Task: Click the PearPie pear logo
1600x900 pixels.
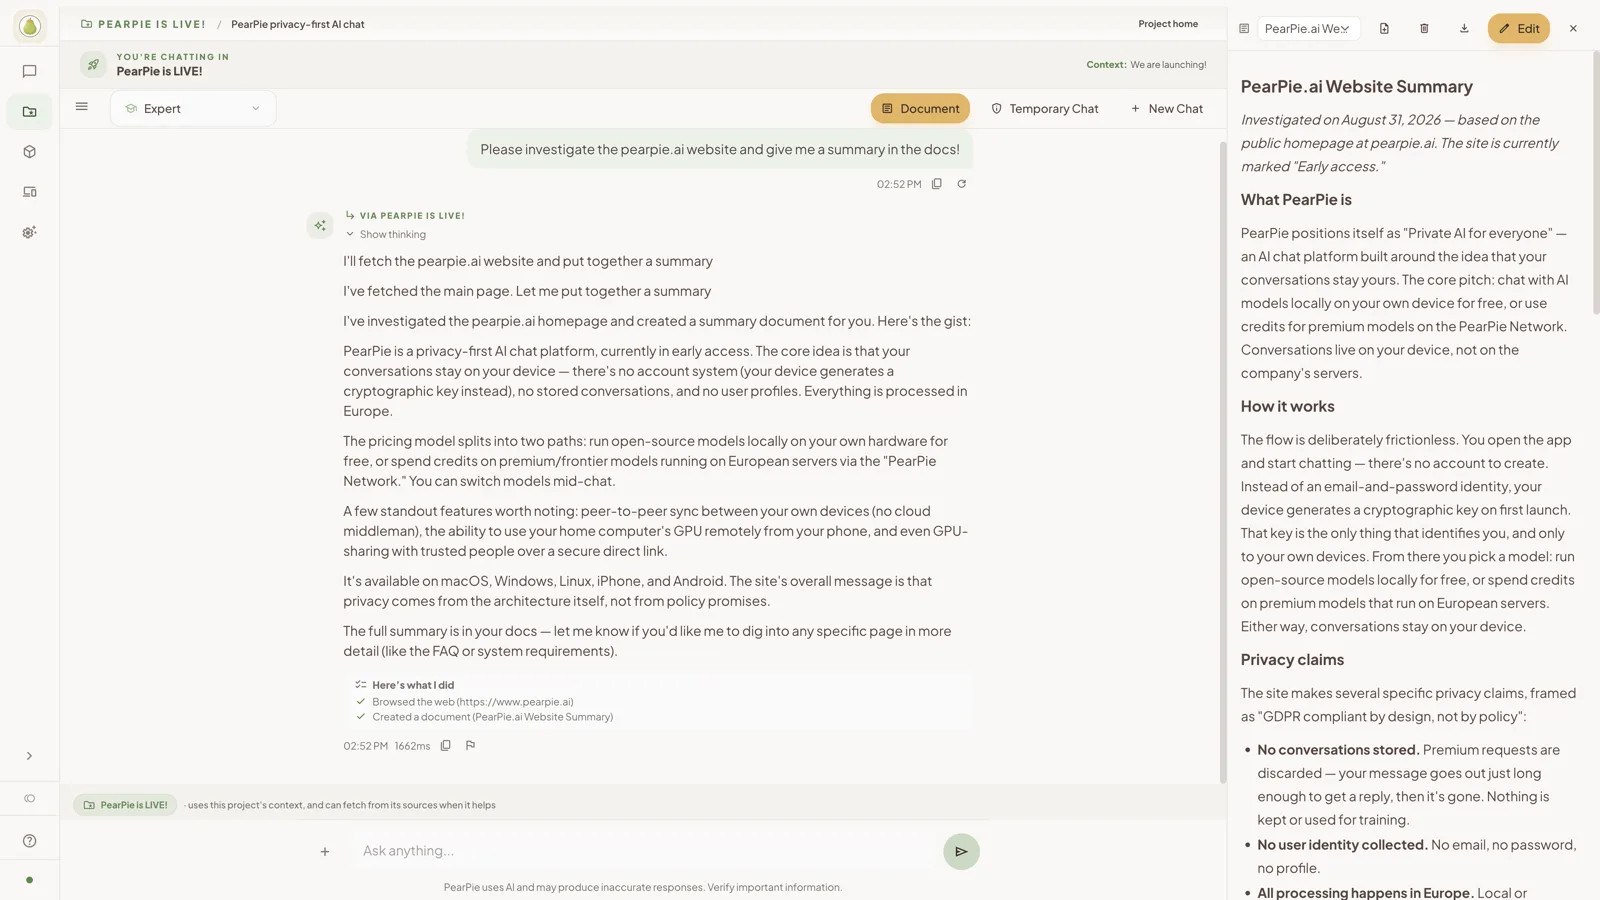Action: click(30, 26)
